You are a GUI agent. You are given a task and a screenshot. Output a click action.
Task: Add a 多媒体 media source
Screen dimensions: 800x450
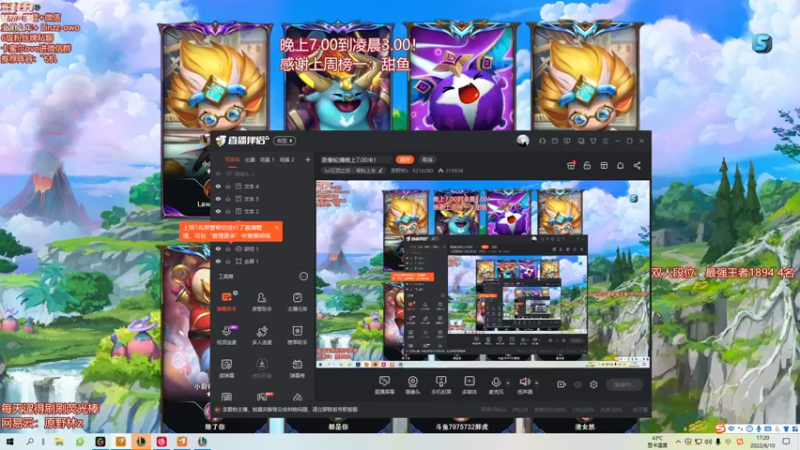point(469,385)
